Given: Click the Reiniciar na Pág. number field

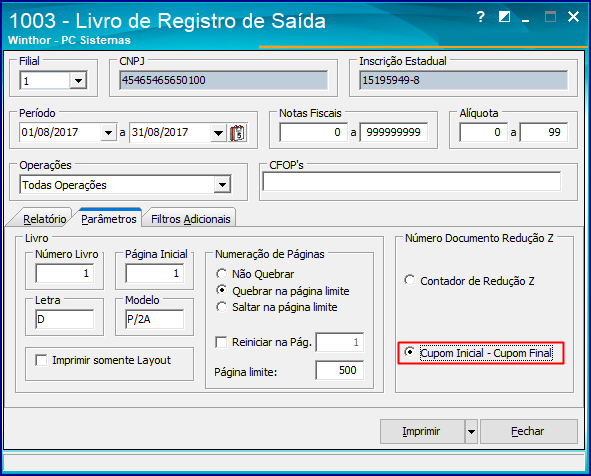Looking at the screenshot, I should pos(340,342).
